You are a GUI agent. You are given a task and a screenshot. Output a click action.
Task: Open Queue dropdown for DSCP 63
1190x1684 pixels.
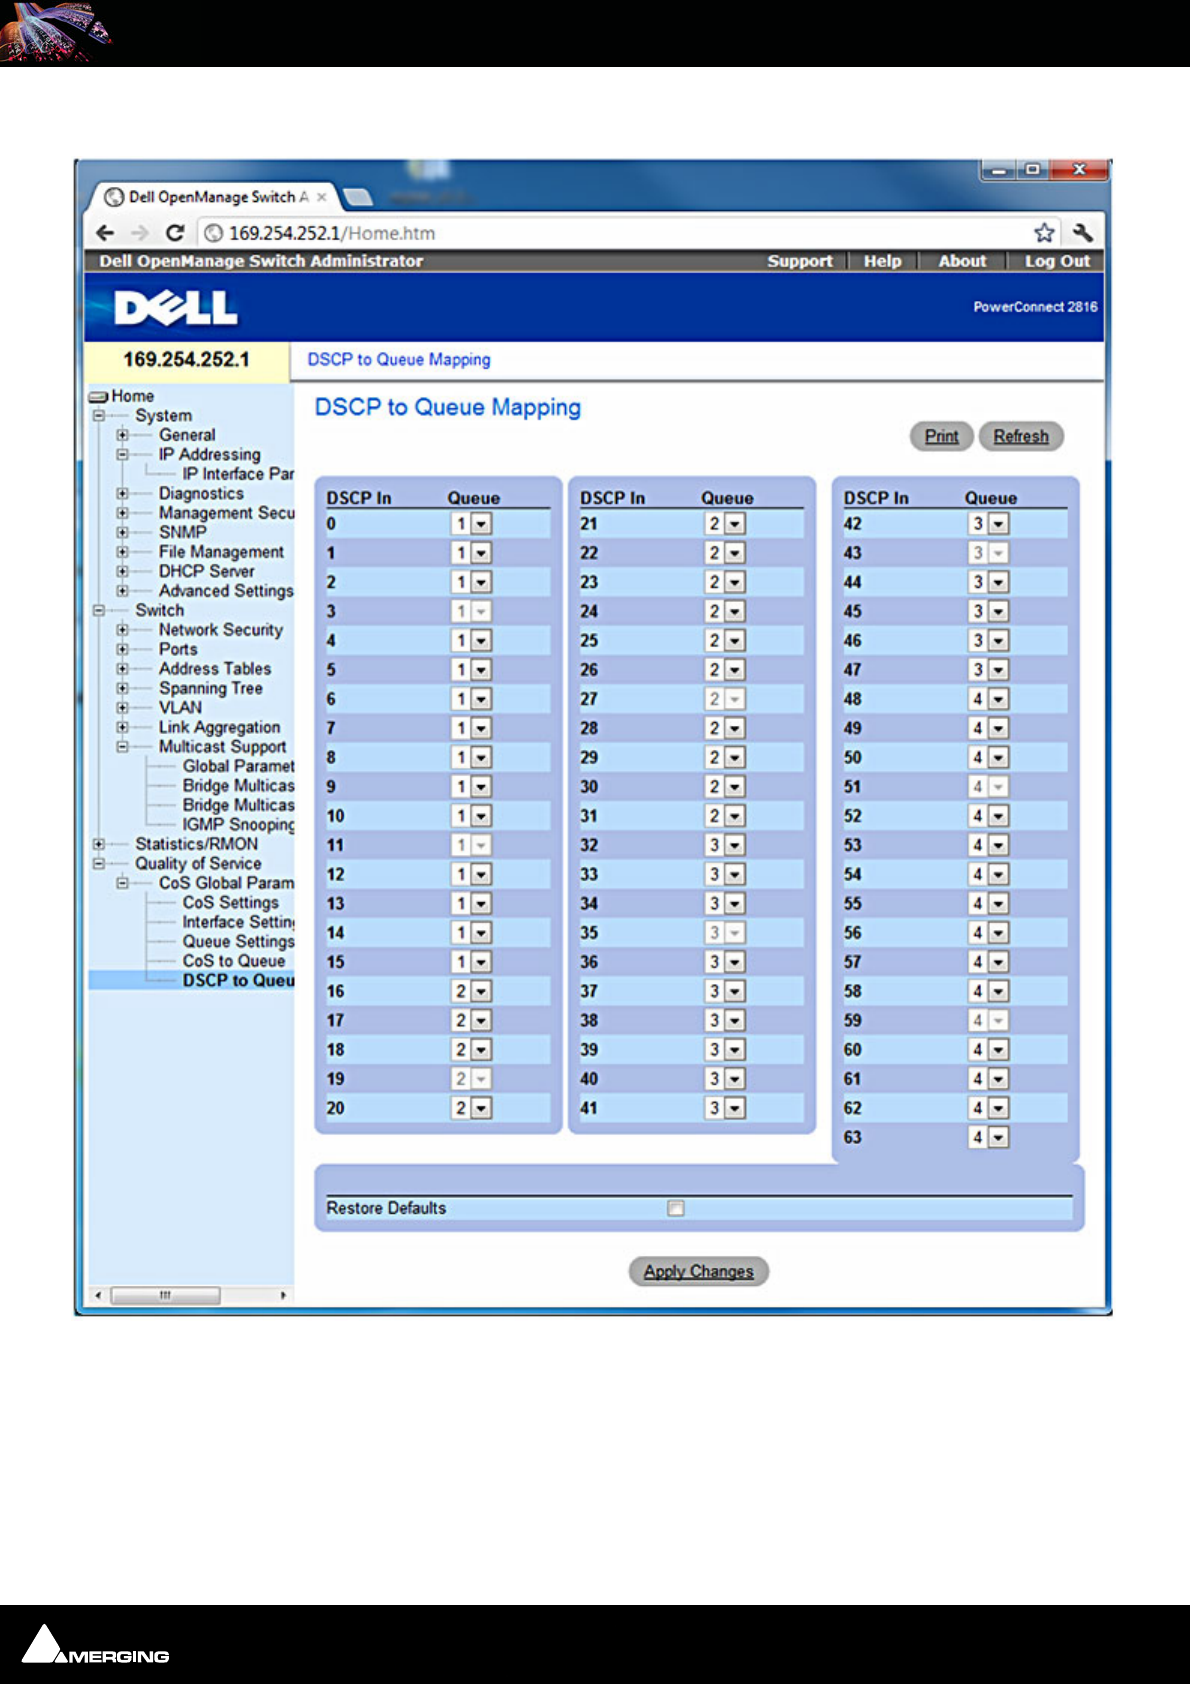click(x=989, y=1137)
